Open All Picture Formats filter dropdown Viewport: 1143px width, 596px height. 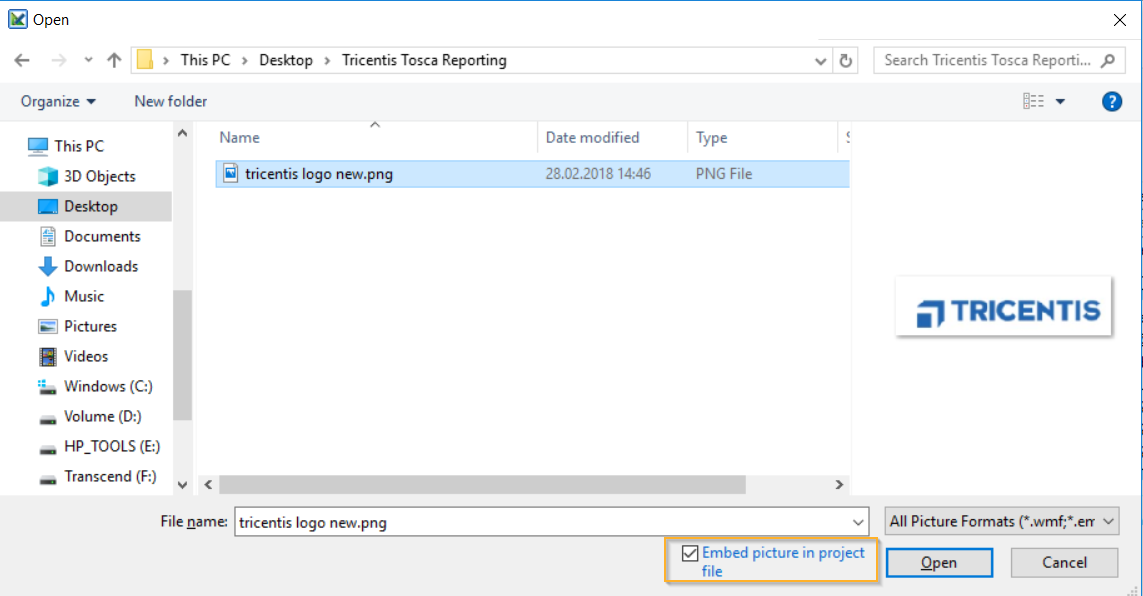[1002, 522]
